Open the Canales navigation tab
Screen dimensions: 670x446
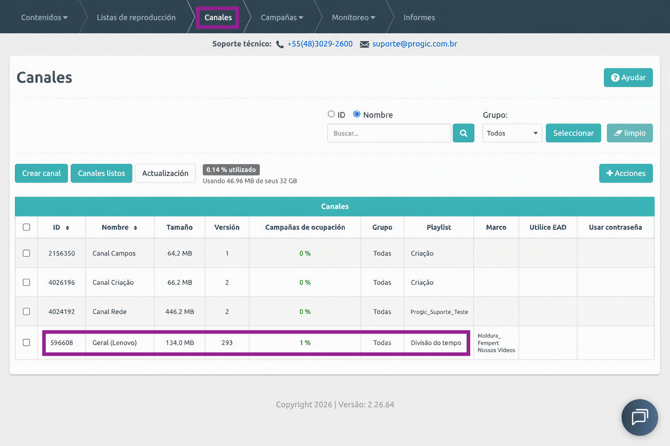[x=218, y=18]
